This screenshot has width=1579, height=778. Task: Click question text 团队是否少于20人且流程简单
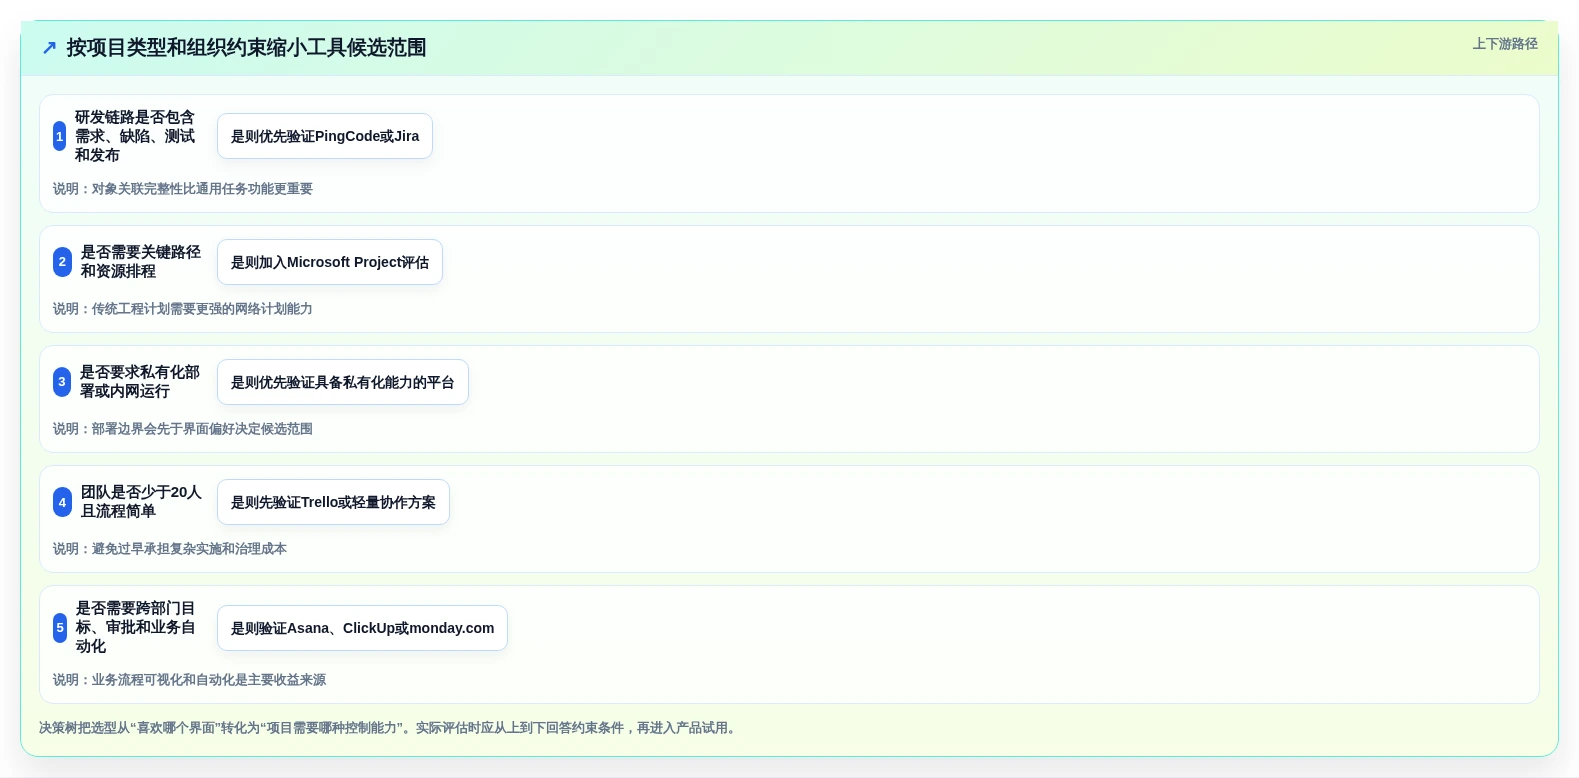tap(141, 502)
